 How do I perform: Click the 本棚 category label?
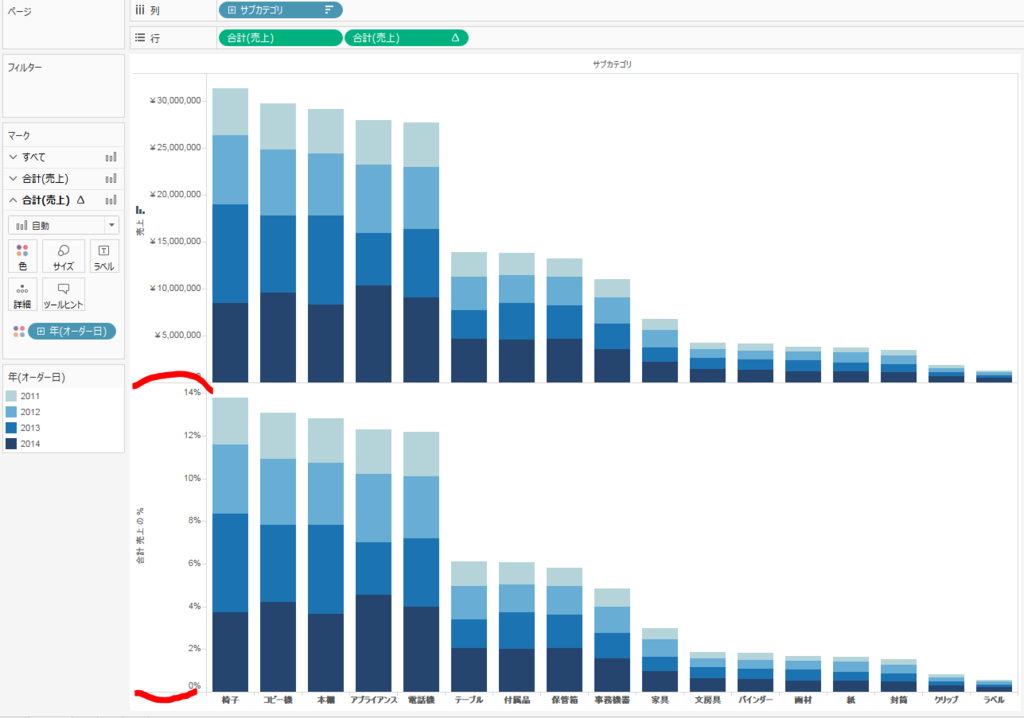[326, 700]
